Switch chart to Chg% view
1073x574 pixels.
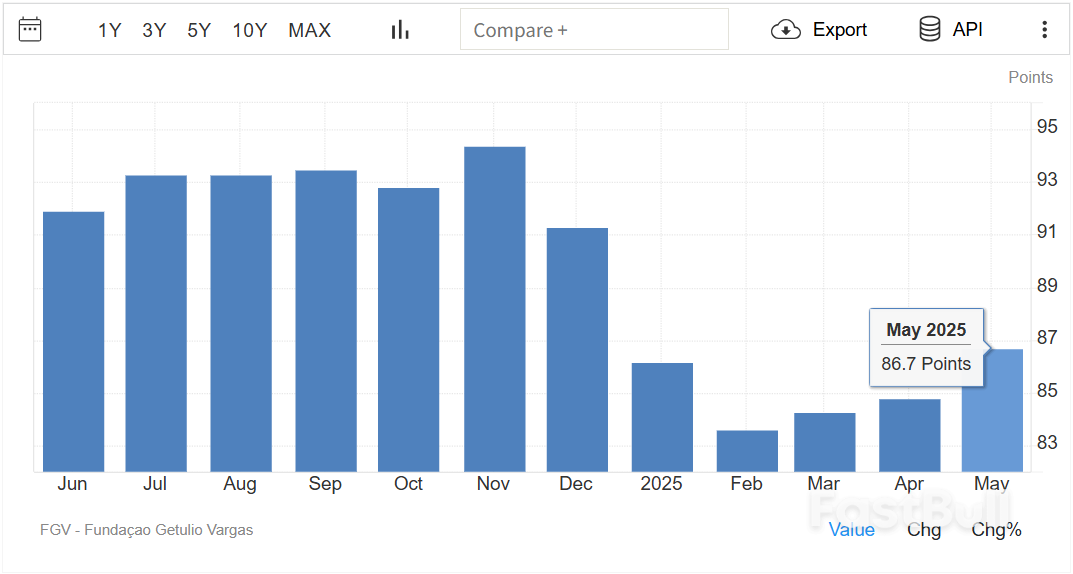tap(996, 530)
